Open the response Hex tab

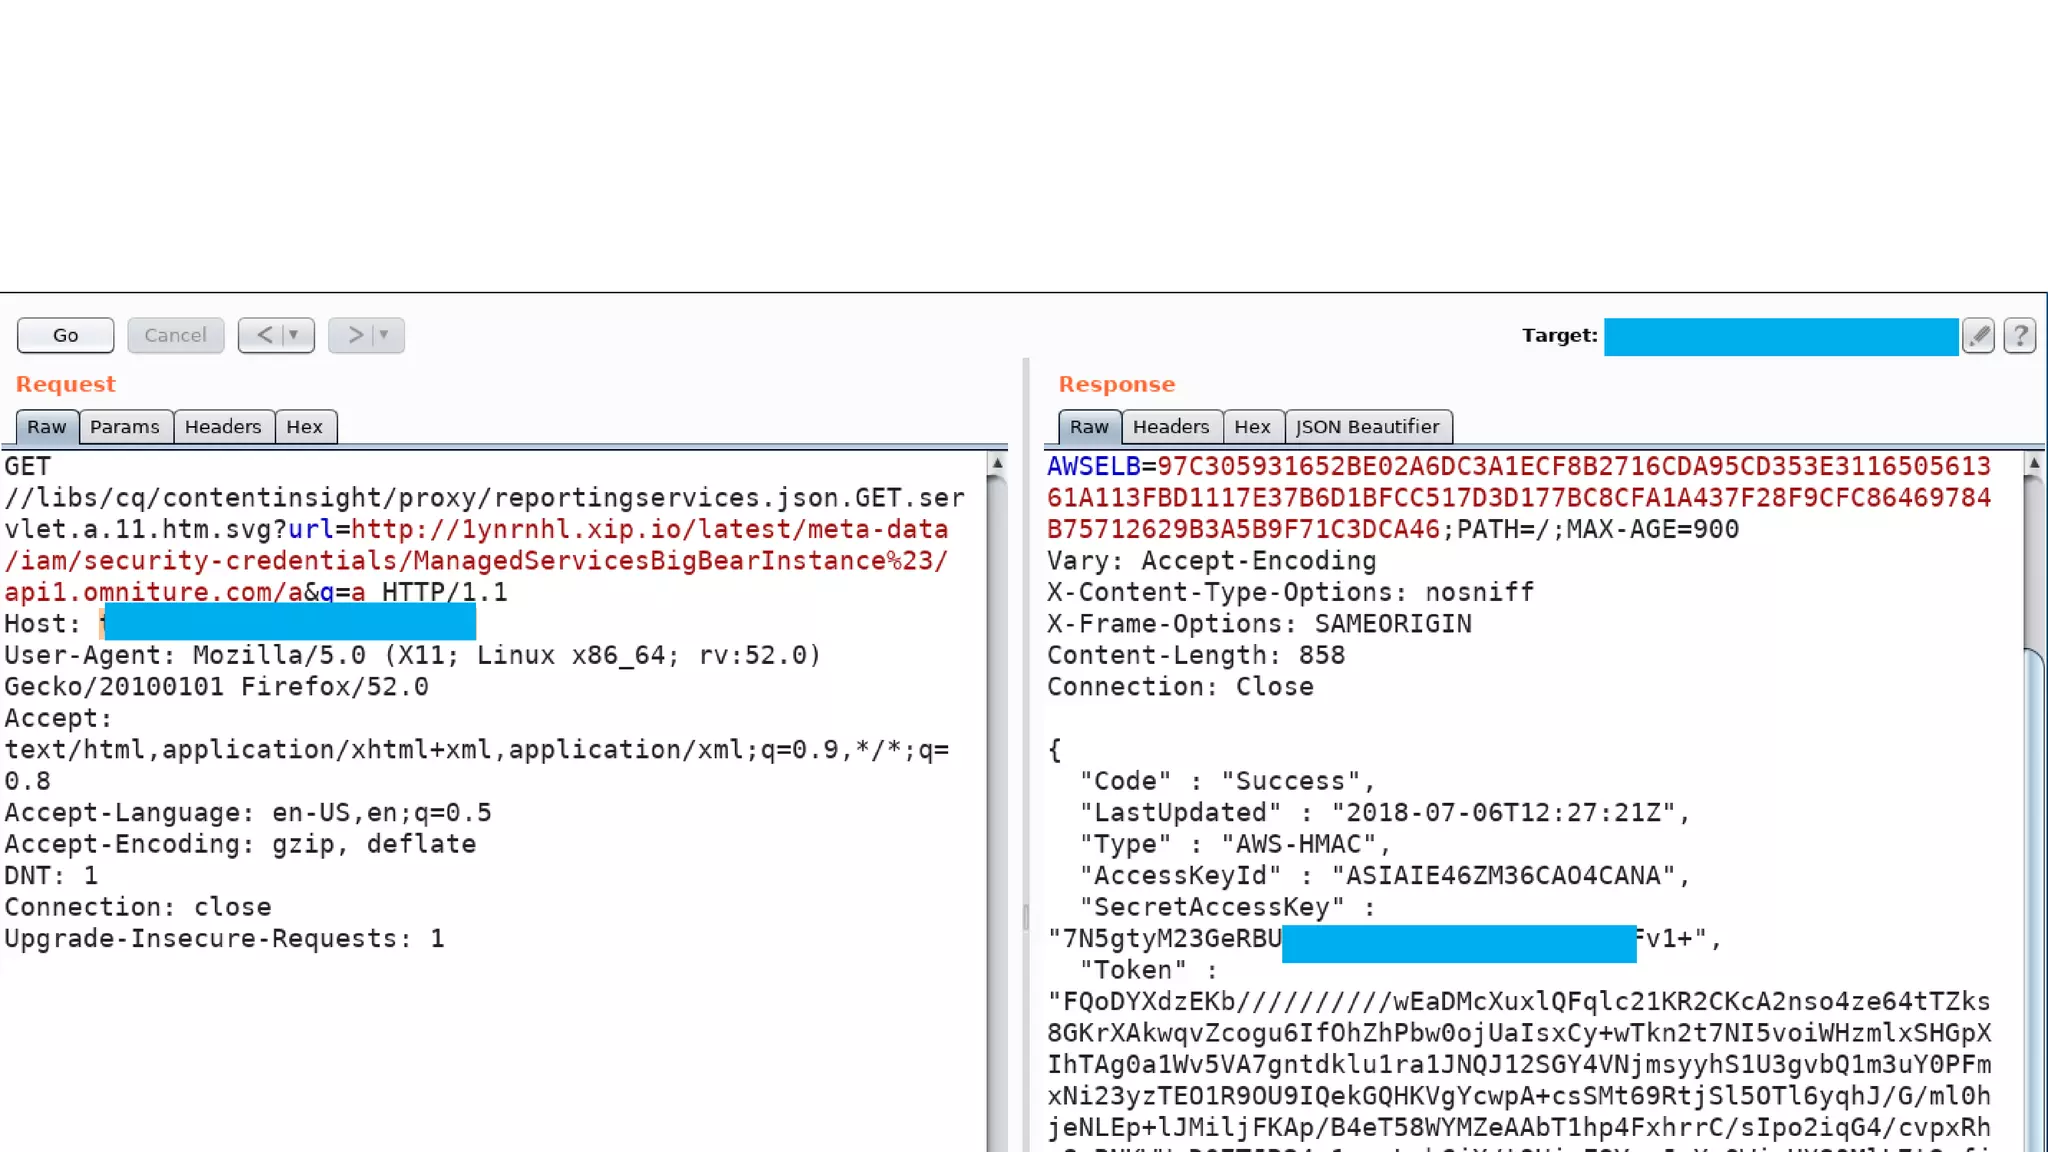1252,427
